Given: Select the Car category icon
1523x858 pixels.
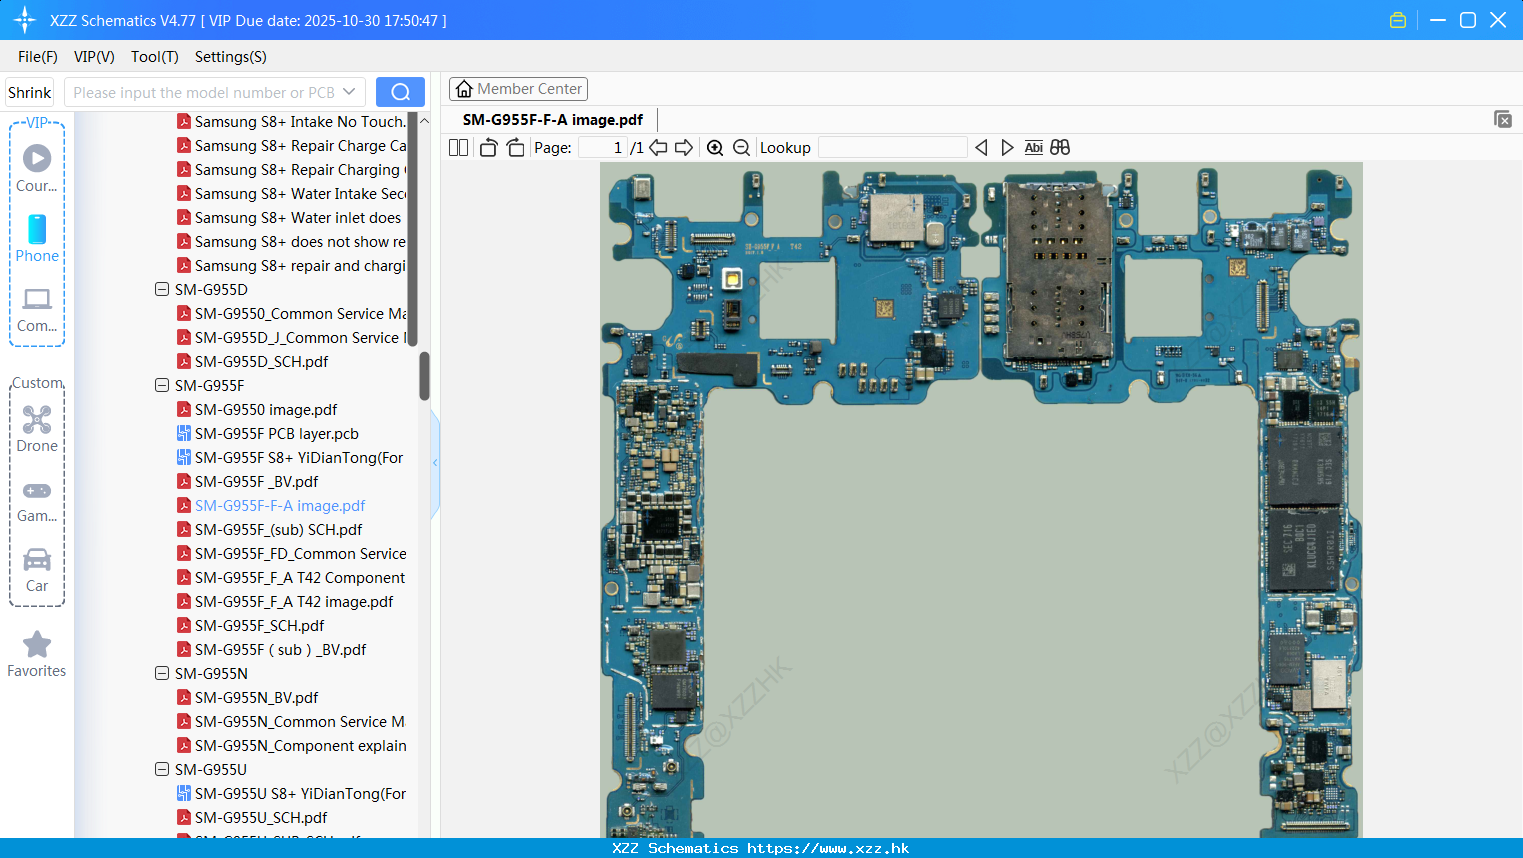Looking at the screenshot, I should point(37,559).
